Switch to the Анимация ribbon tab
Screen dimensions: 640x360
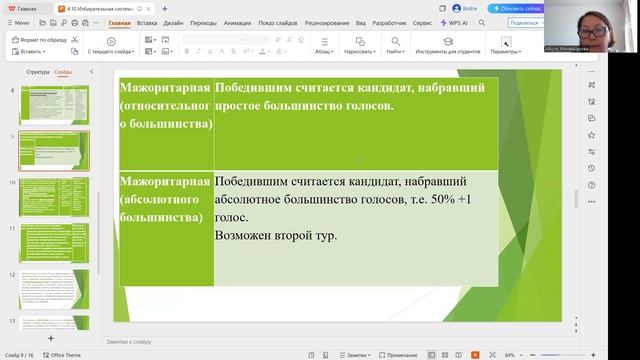pos(237,23)
